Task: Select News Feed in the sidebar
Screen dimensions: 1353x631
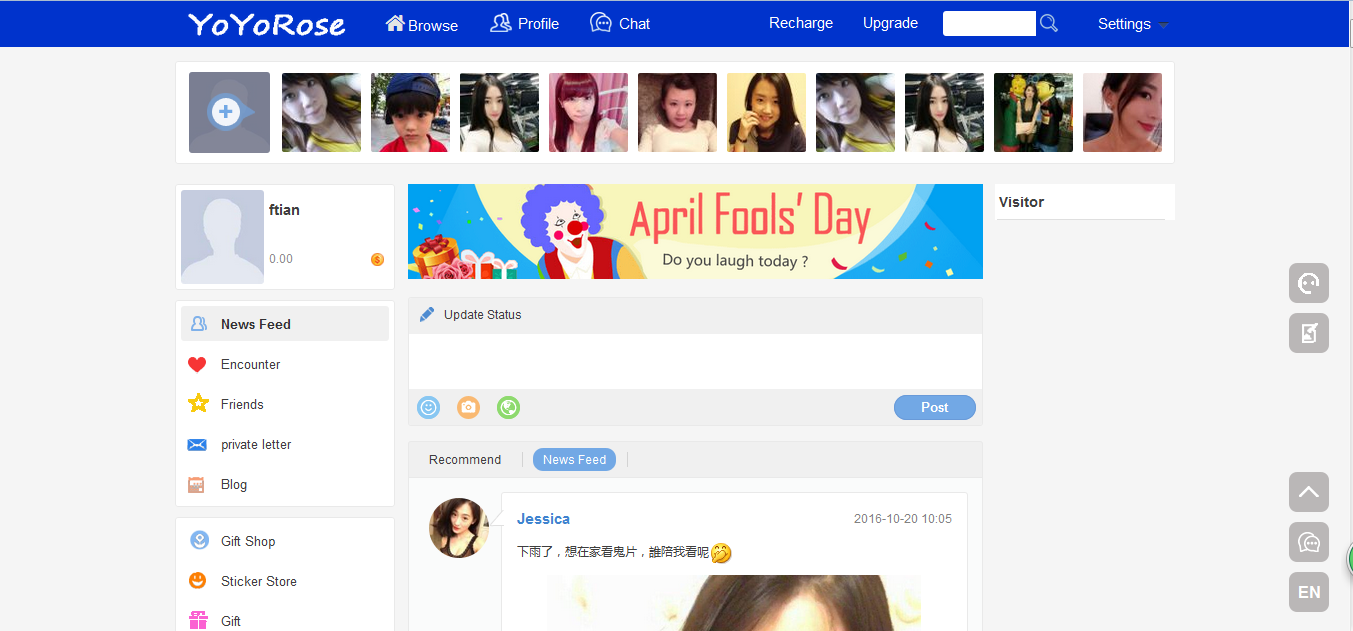Action: click(x=285, y=324)
